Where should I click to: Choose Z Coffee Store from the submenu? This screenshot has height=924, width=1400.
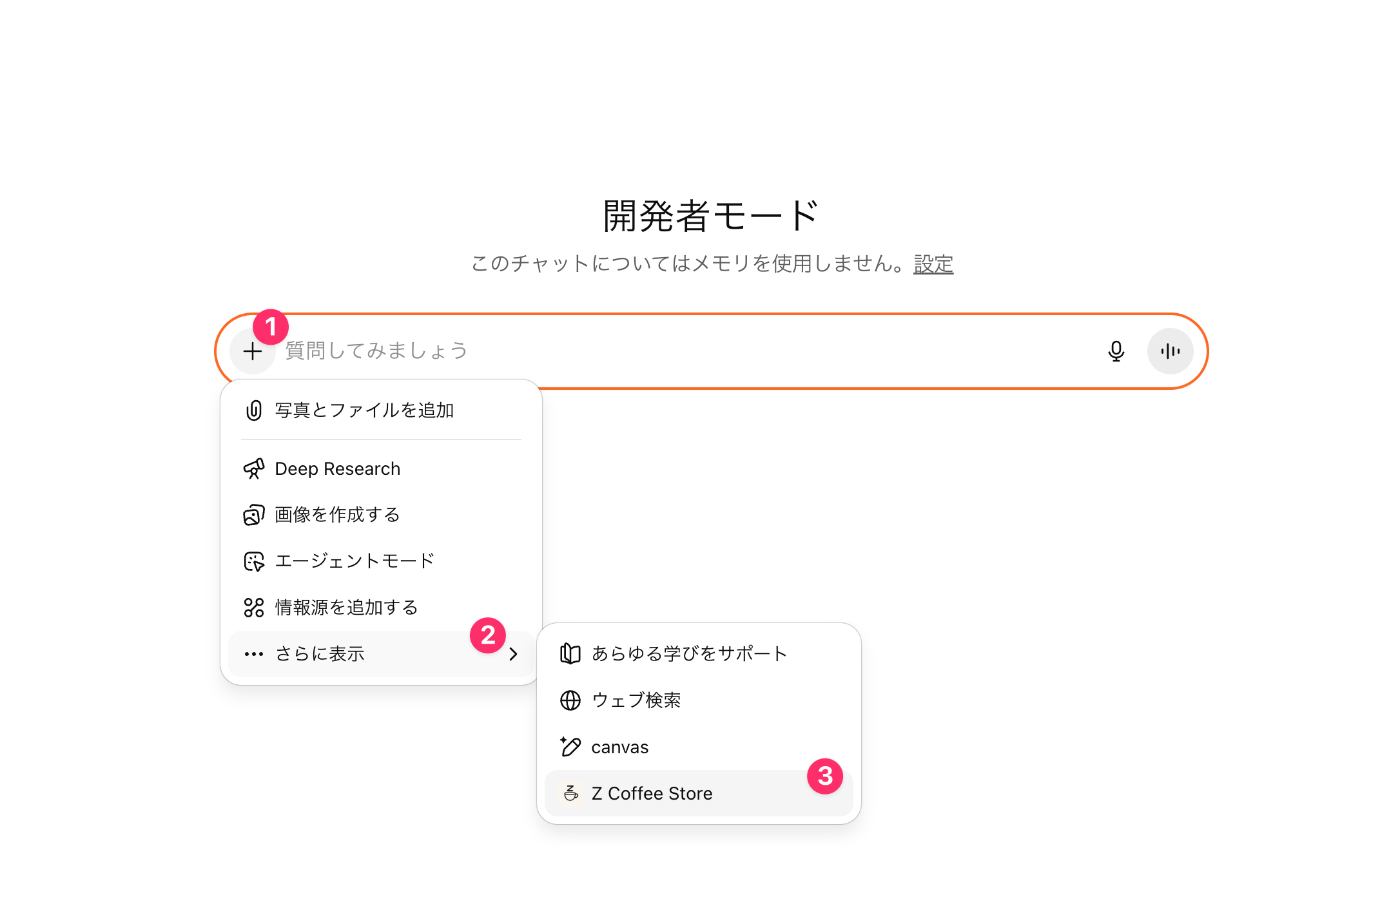click(651, 792)
